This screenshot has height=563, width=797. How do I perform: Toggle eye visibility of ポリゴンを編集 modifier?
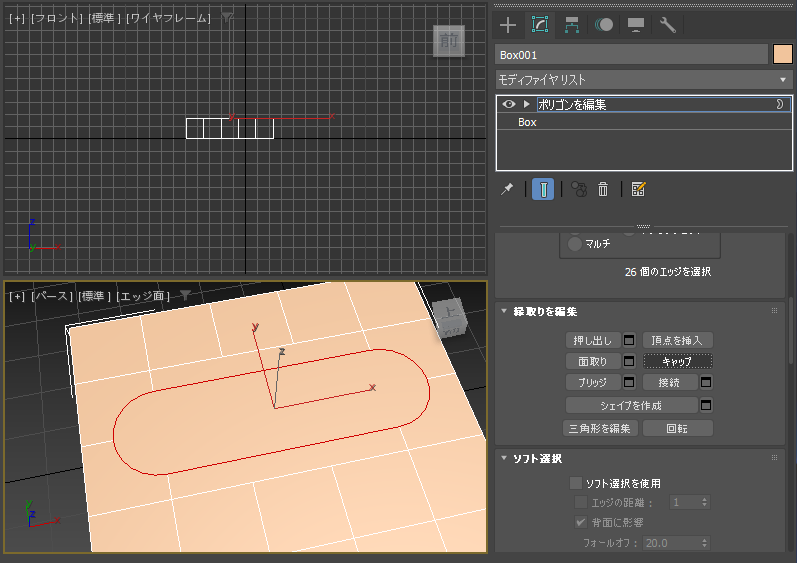[509, 104]
